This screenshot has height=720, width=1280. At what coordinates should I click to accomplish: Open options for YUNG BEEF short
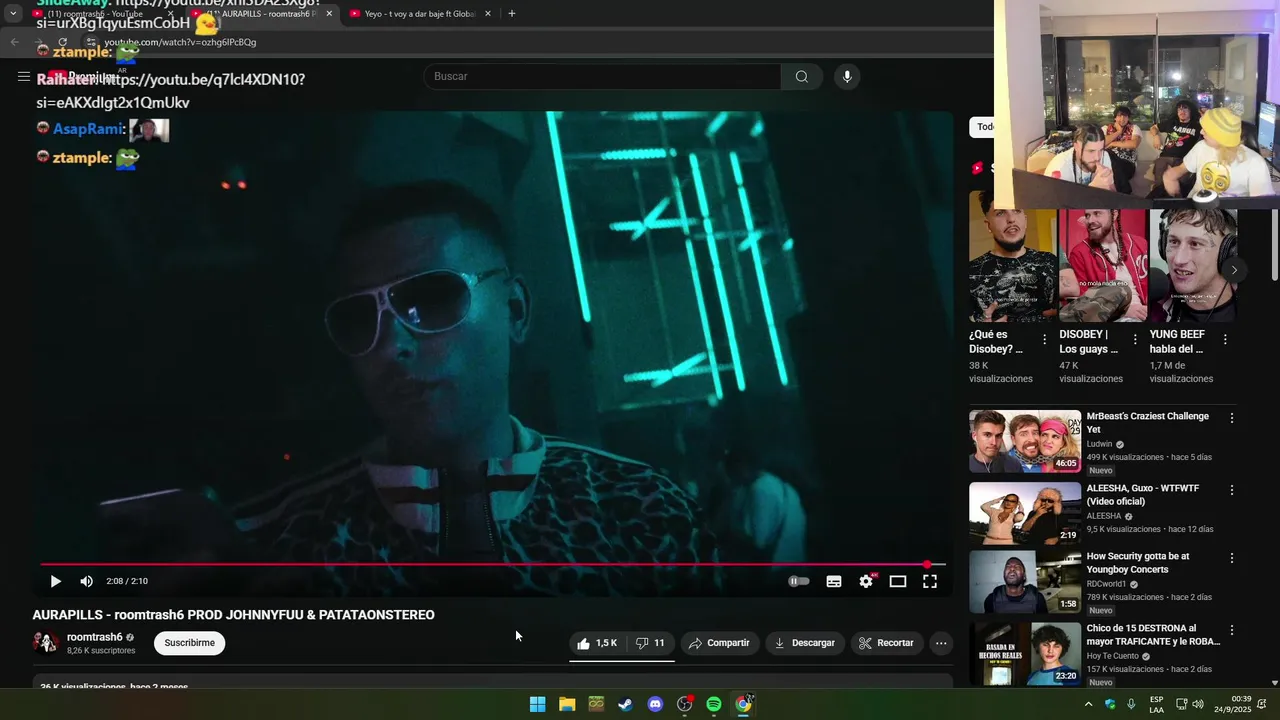[x=1225, y=339]
